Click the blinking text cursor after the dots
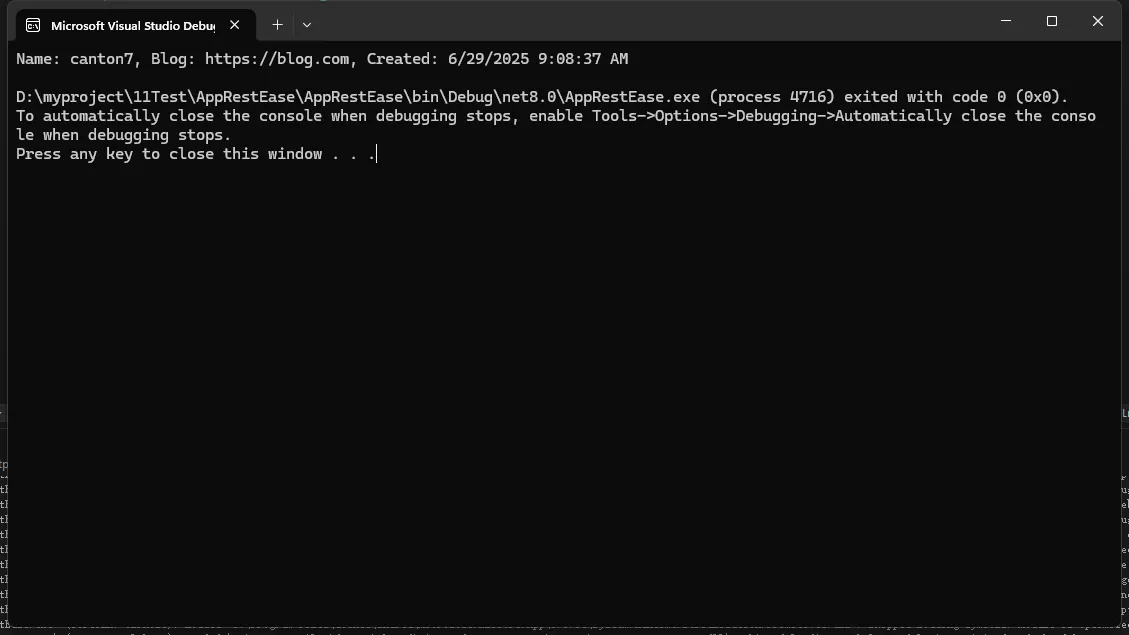Viewport: 1129px width, 635px height. coord(377,153)
